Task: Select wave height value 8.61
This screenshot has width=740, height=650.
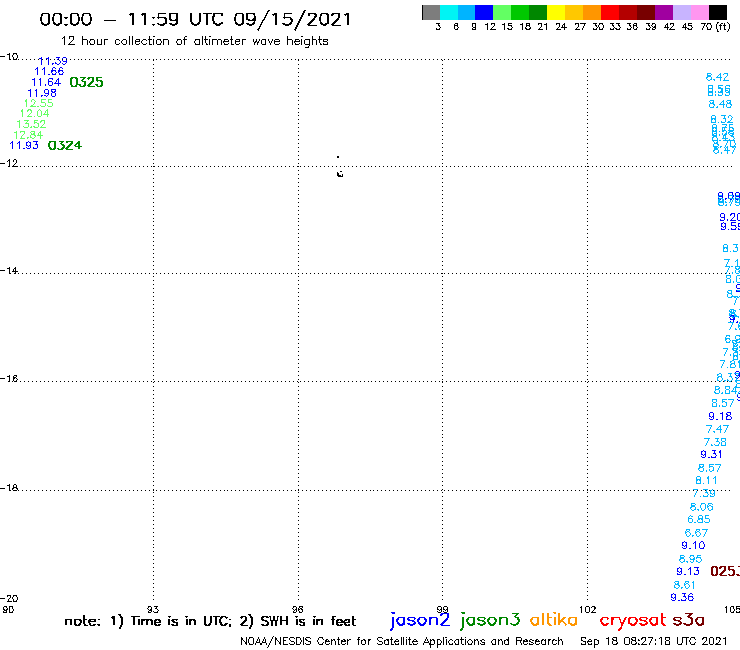Action: tap(684, 585)
